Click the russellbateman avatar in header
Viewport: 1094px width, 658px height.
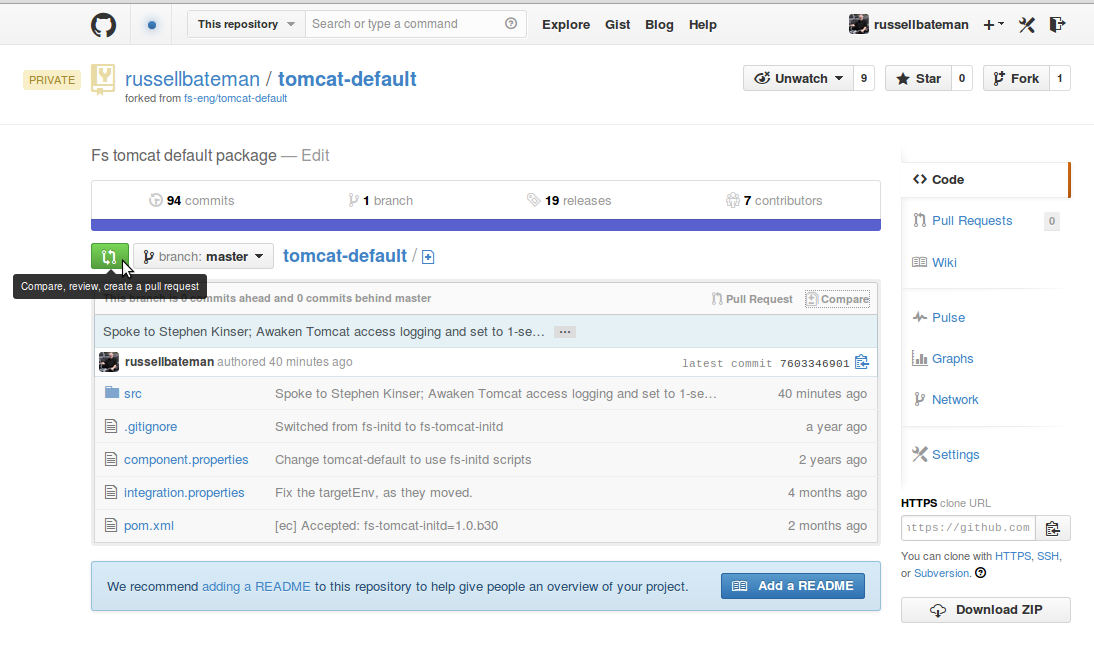[858, 24]
